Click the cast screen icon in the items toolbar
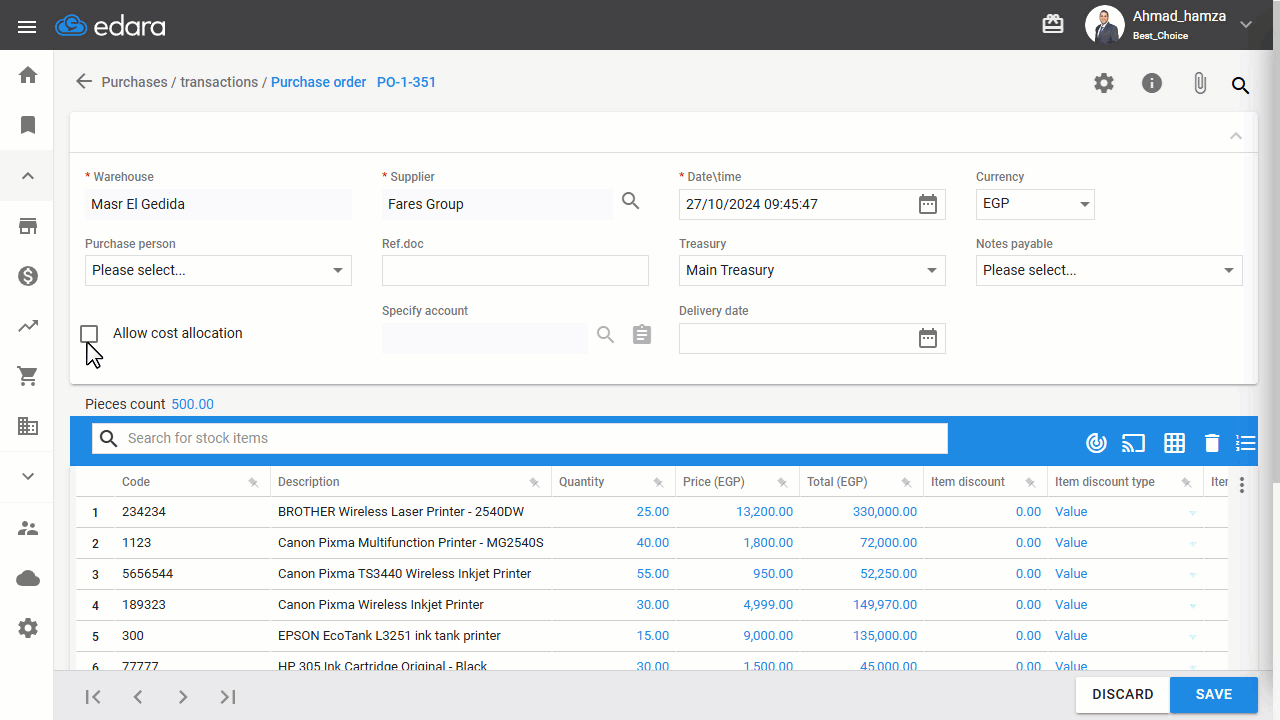Image resolution: width=1280 pixels, height=720 pixels. (x=1133, y=443)
